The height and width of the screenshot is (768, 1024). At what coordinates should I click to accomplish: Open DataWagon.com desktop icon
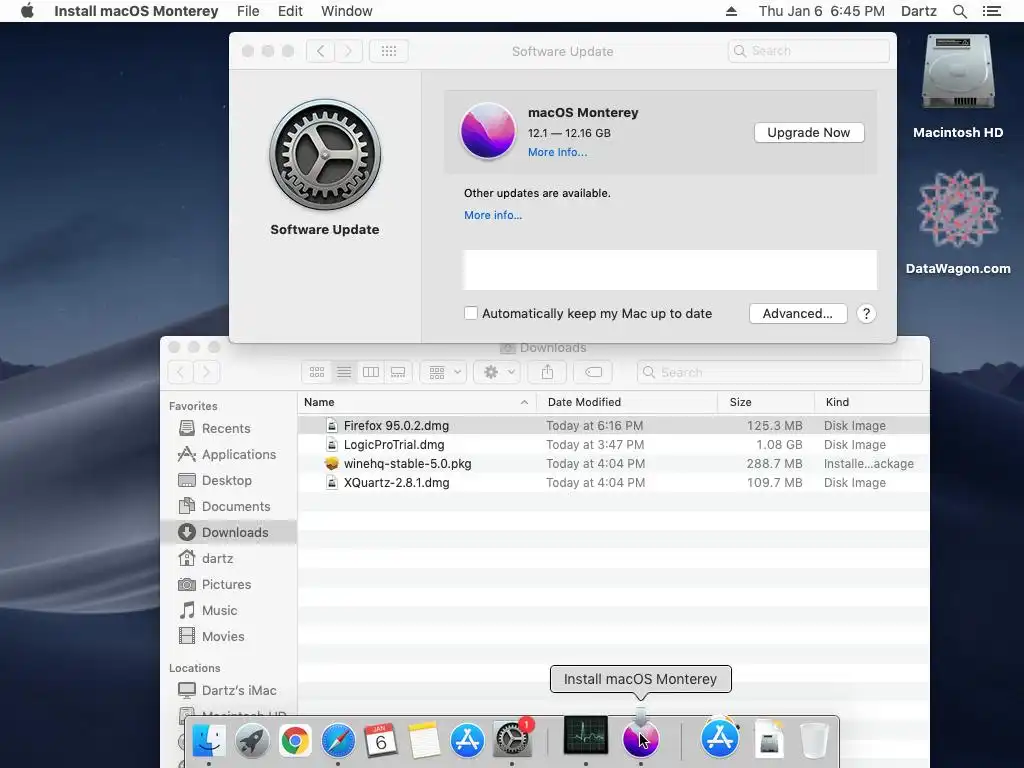point(957,222)
